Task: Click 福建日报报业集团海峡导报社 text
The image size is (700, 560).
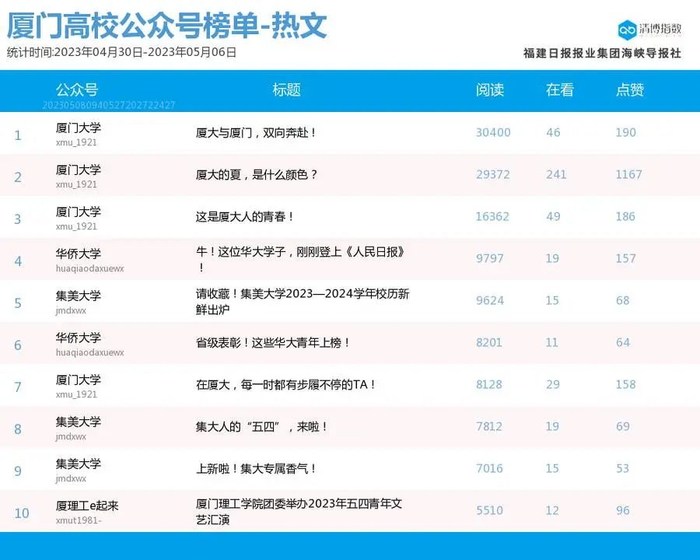Action: (602, 53)
